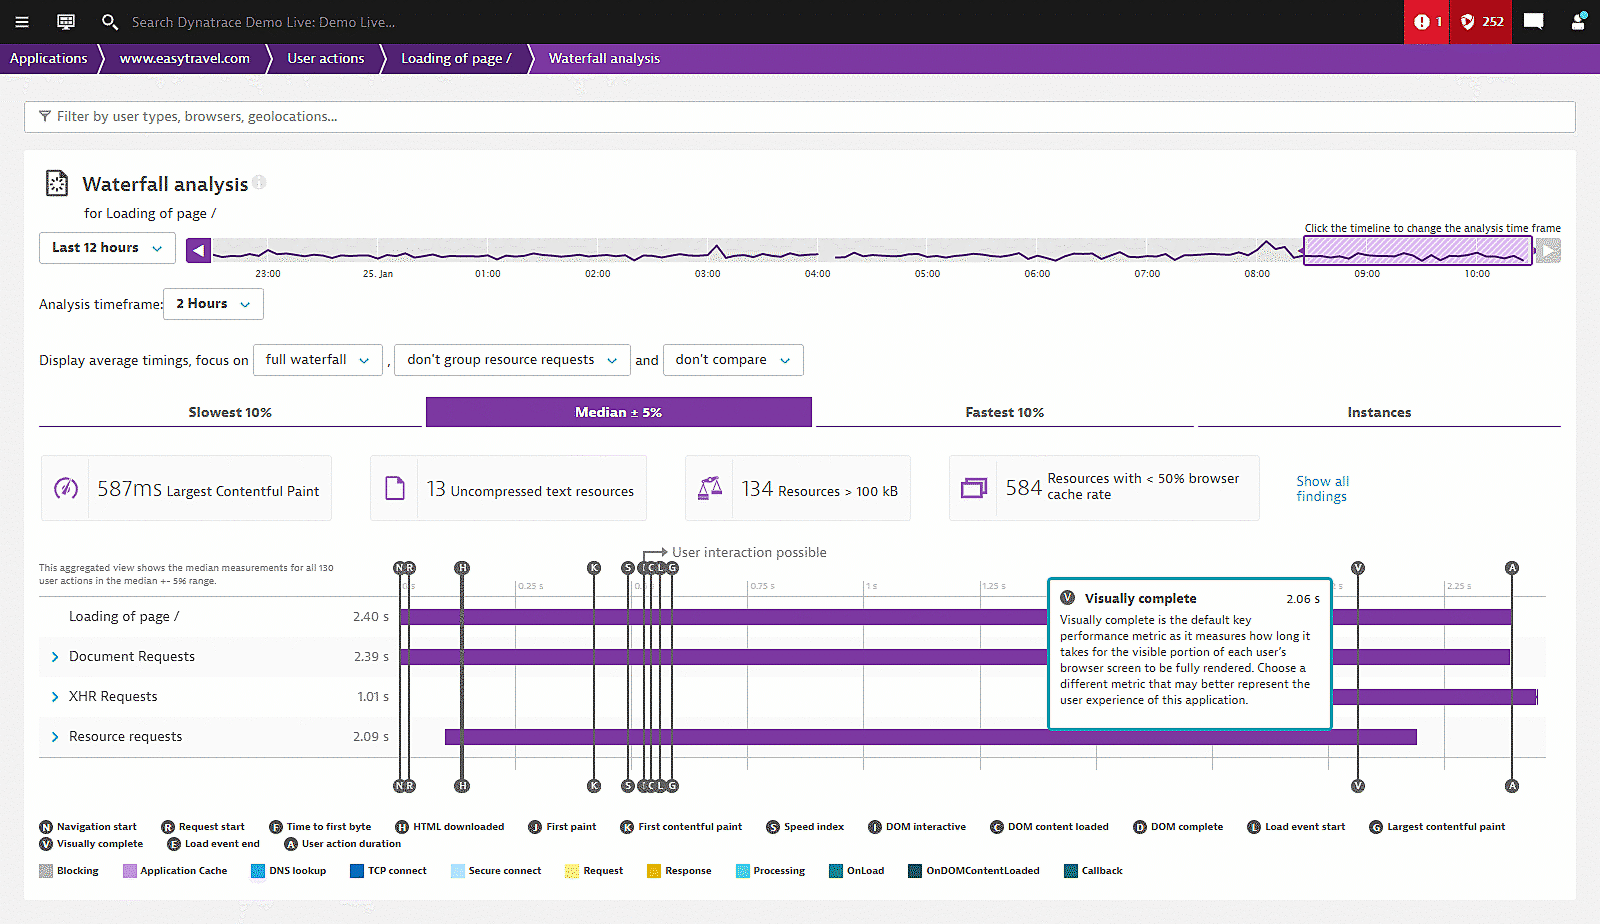Viewport: 1600px width, 924px height.
Task: Click the DOM interactive legend icon
Action: (875, 827)
